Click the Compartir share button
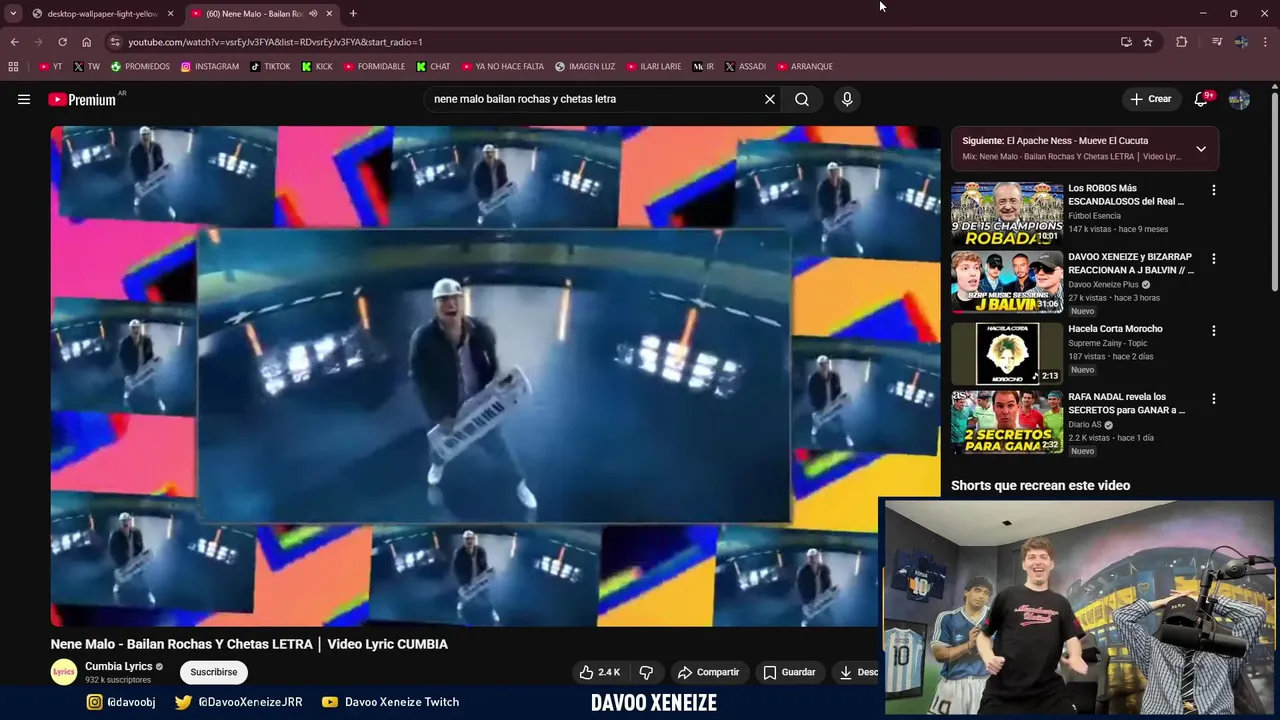Screen dimensions: 1280x720 pos(708,672)
